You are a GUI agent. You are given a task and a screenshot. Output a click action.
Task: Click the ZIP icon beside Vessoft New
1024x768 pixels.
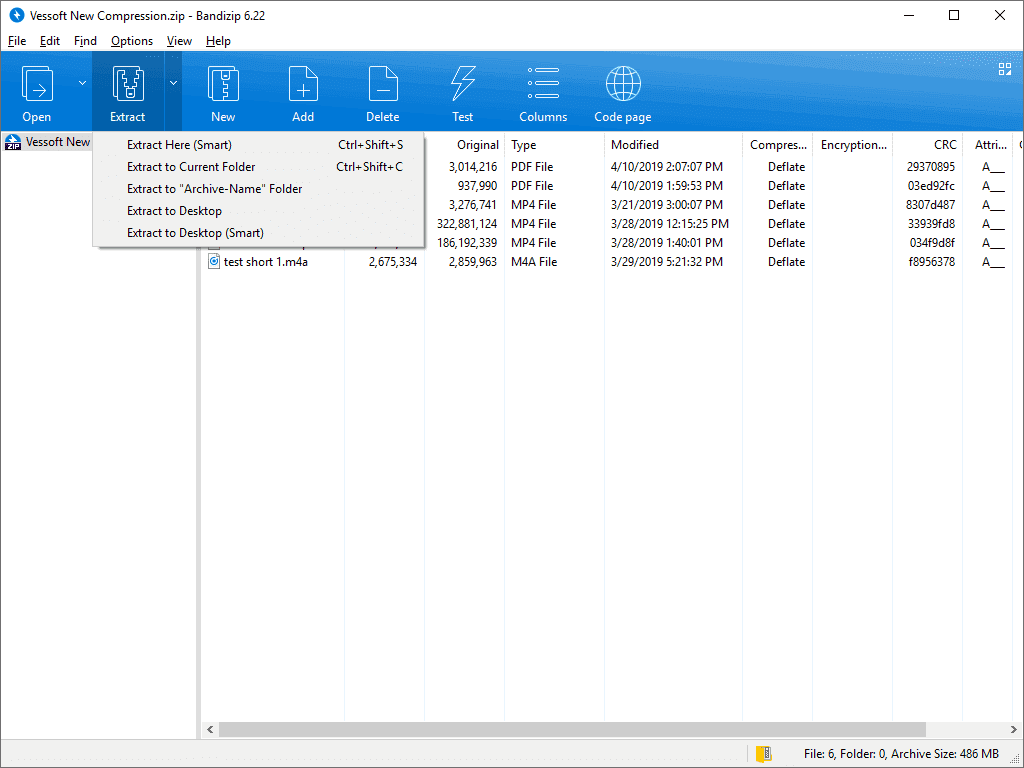(12, 142)
